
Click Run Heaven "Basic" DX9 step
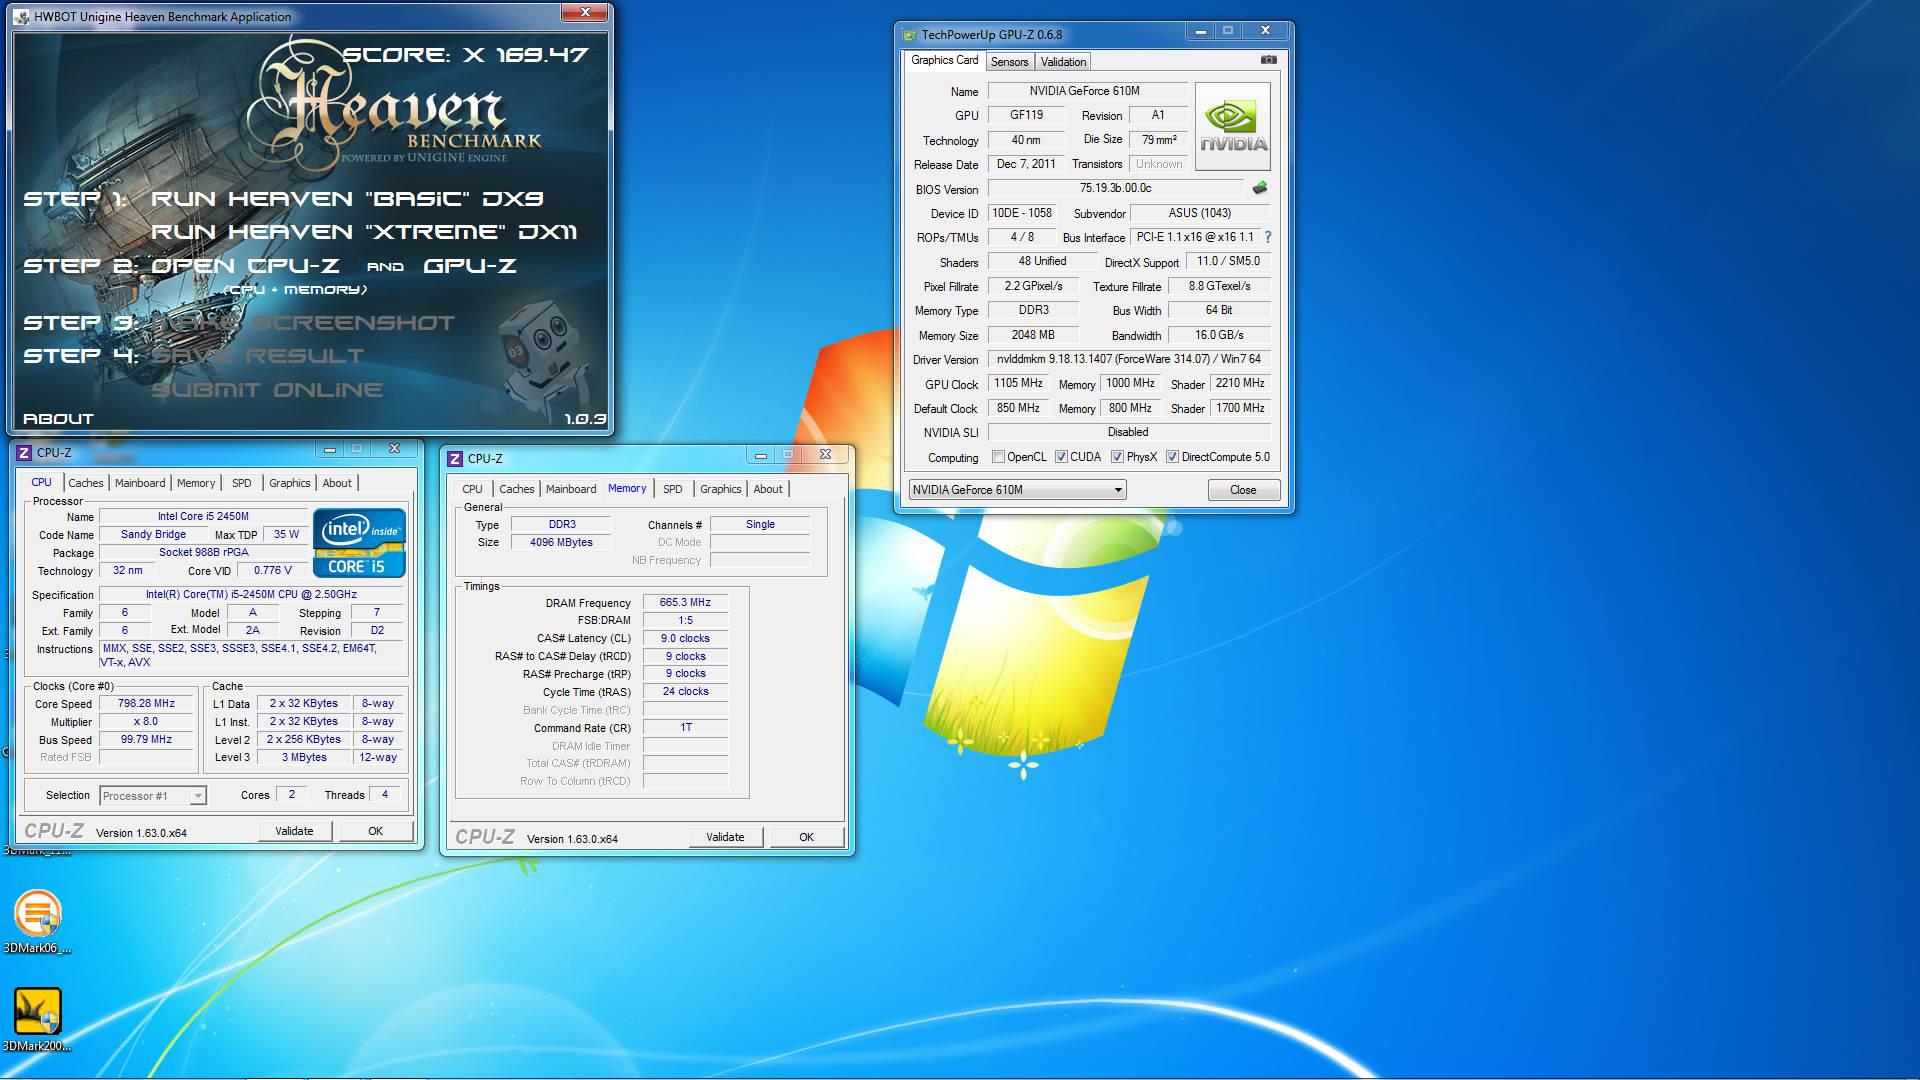pos(347,198)
